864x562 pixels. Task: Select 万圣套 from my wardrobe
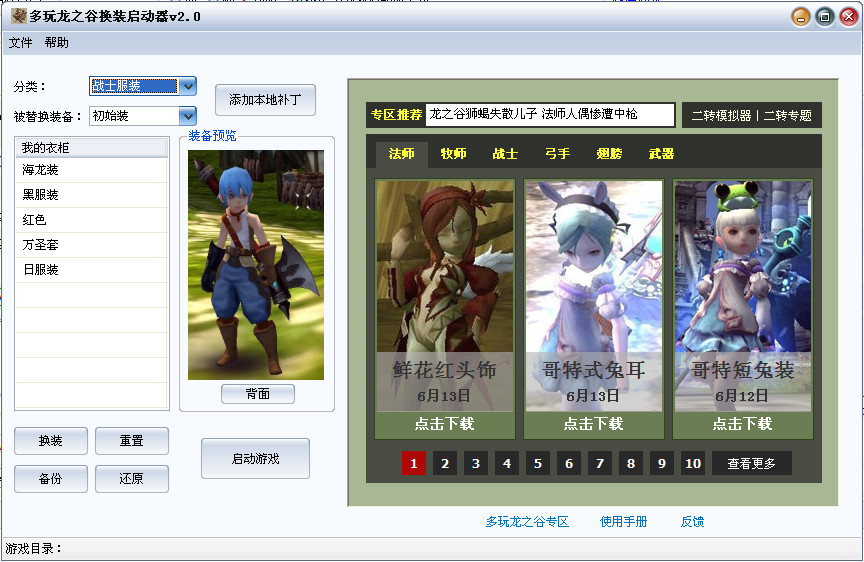point(41,245)
